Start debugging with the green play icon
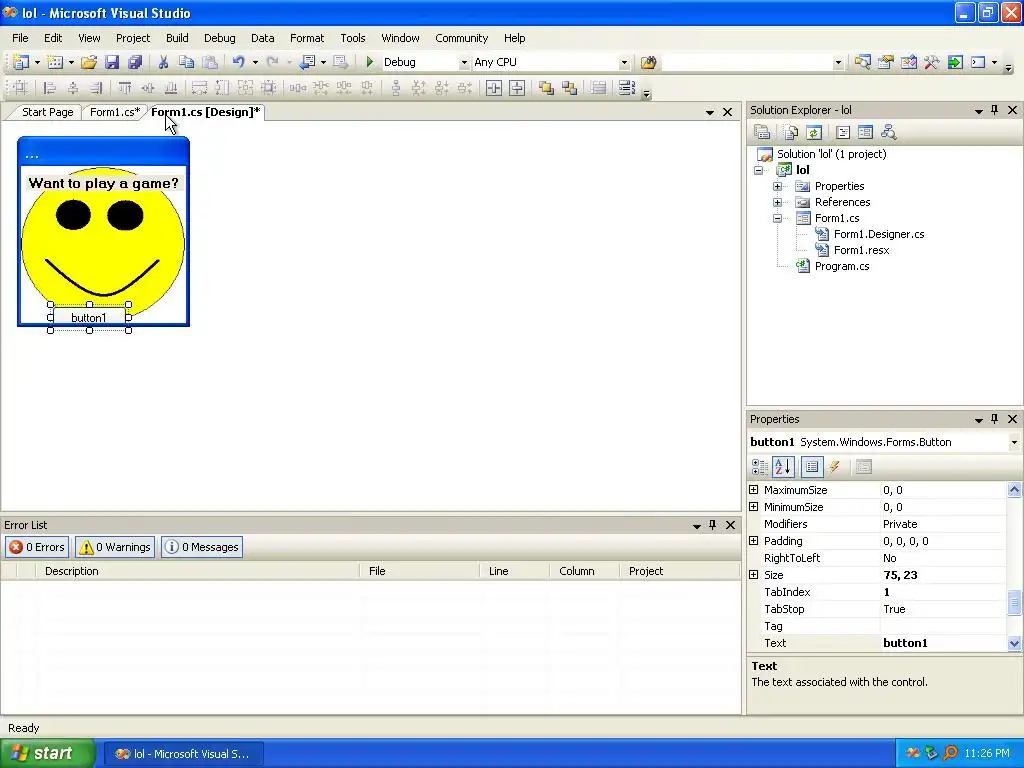 click(x=370, y=62)
